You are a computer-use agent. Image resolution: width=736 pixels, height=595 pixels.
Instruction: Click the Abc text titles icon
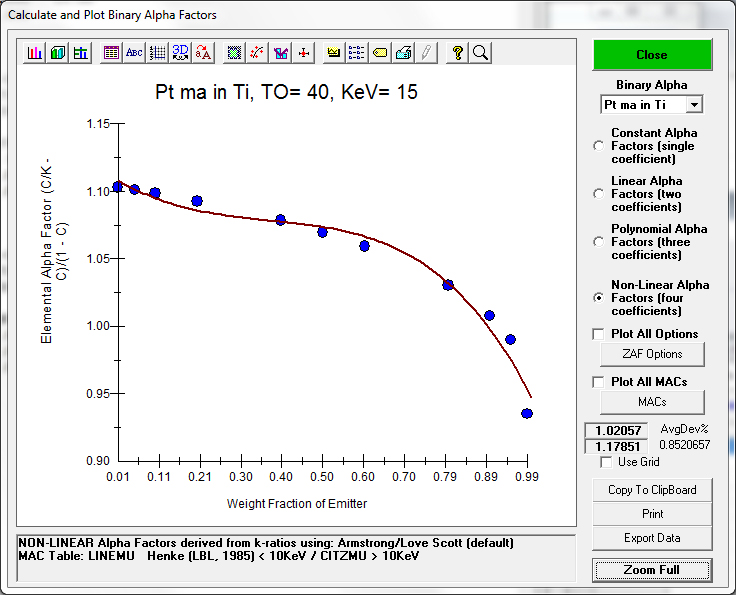tap(134, 53)
